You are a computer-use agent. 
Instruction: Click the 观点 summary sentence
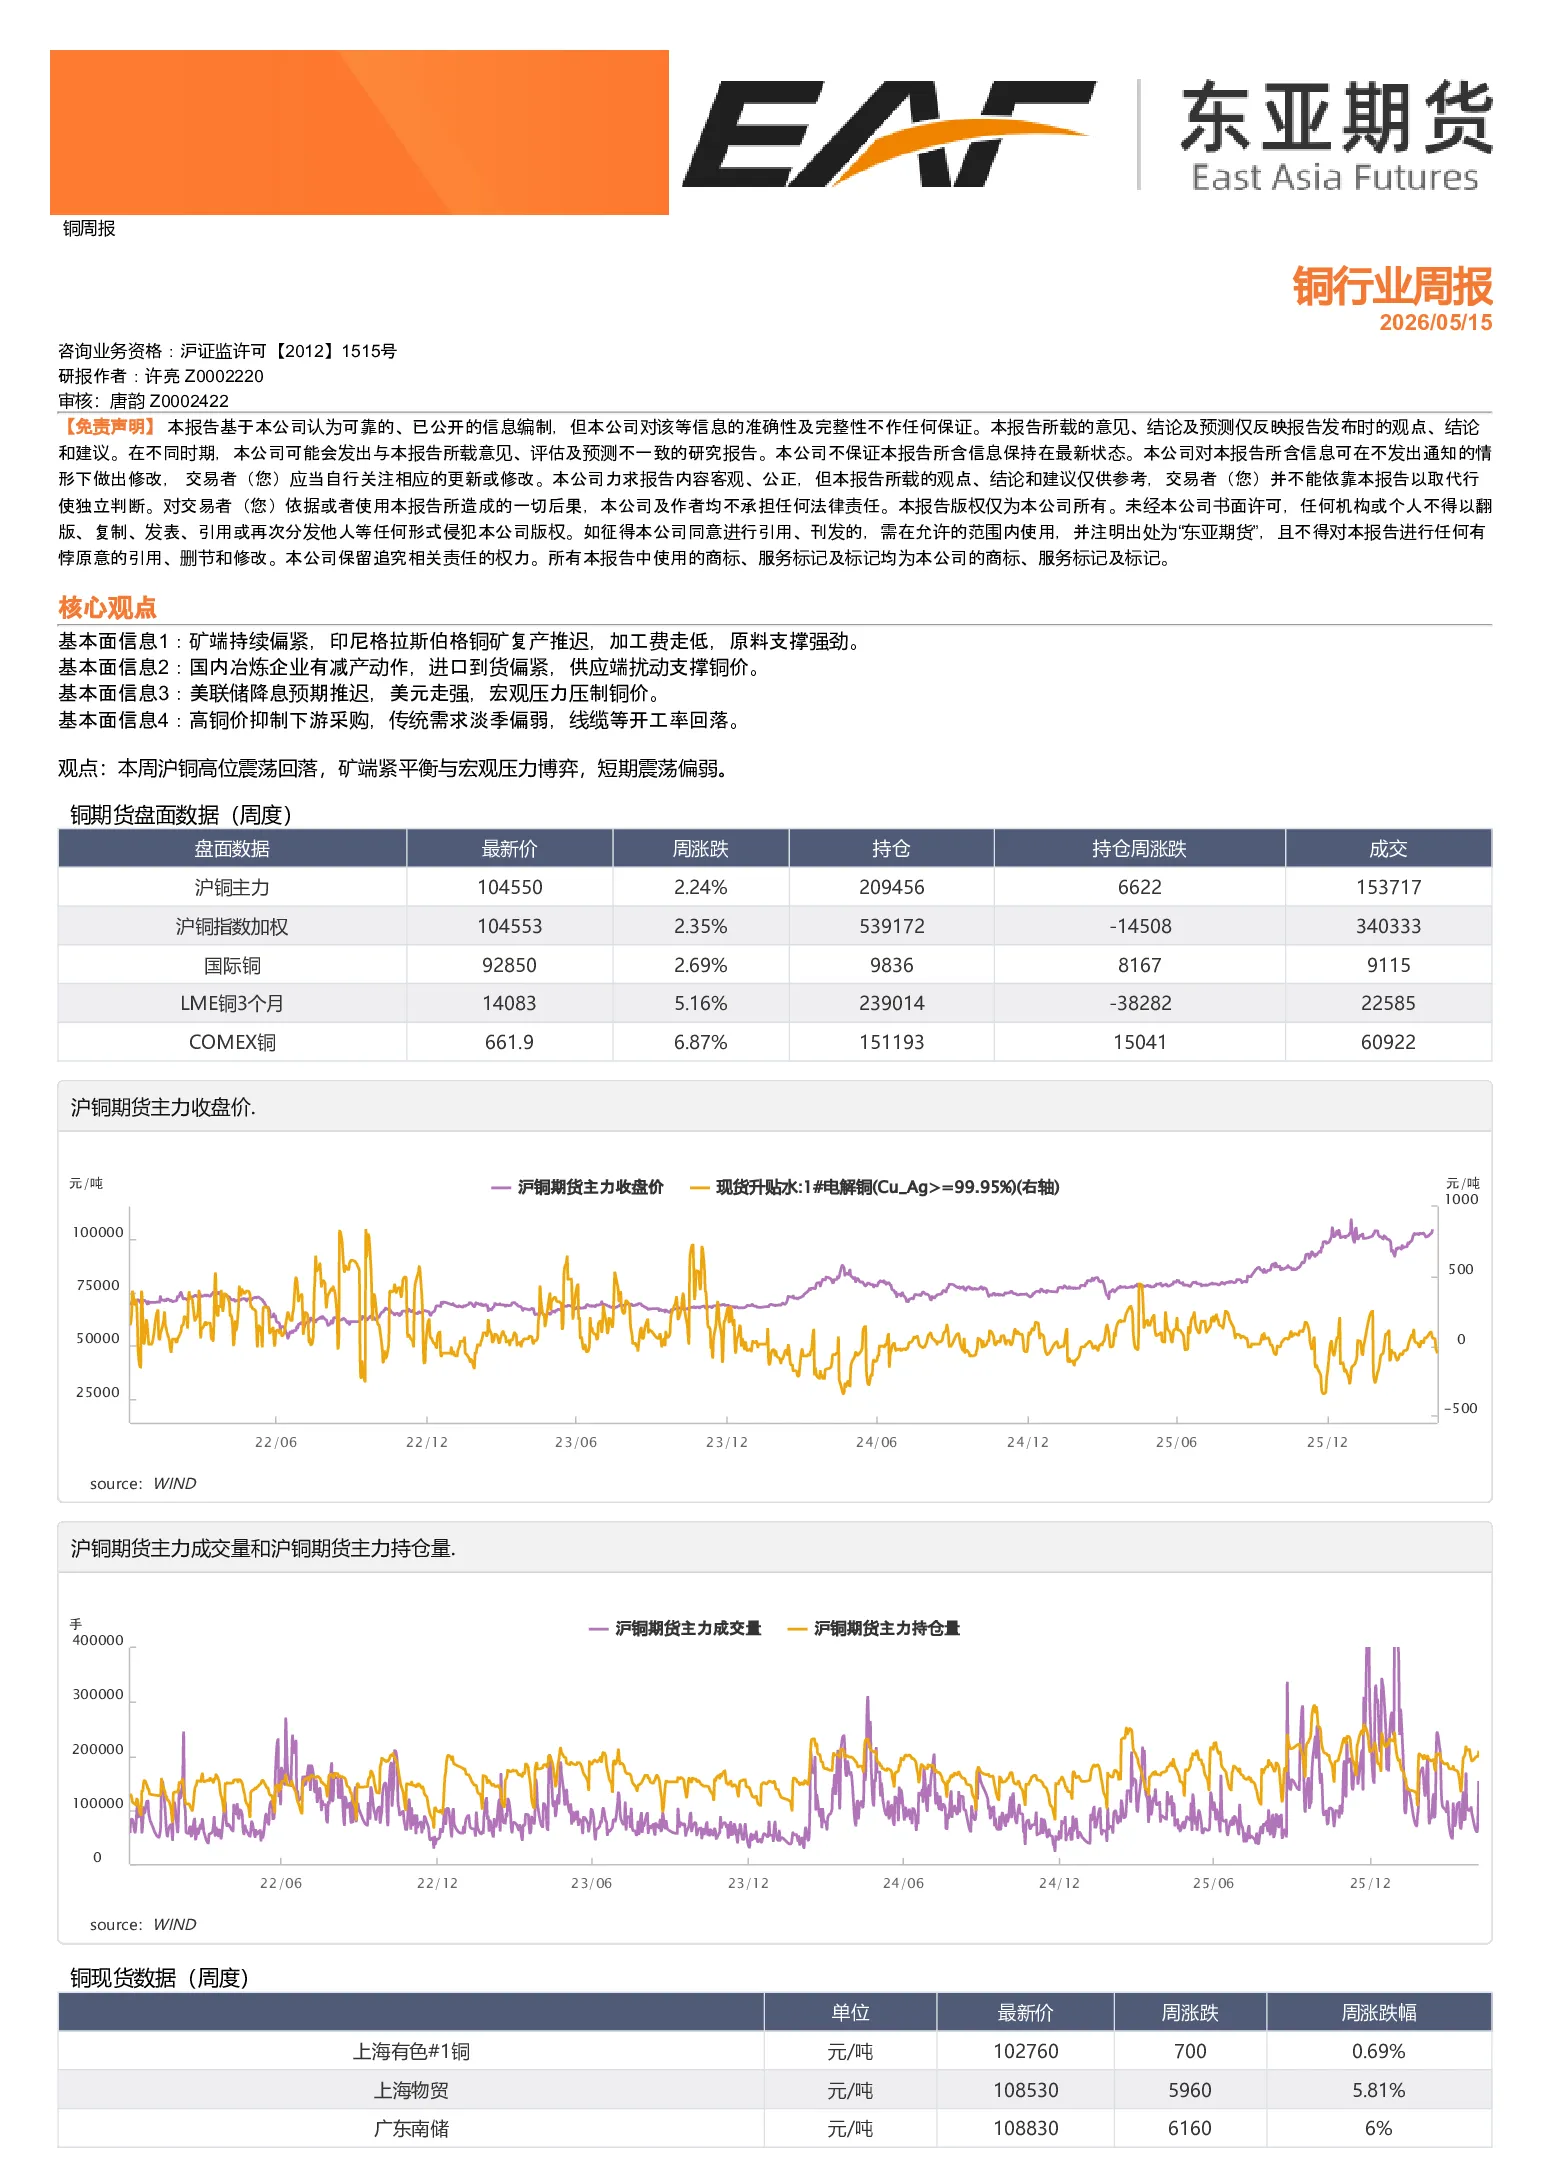click(396, 768)
